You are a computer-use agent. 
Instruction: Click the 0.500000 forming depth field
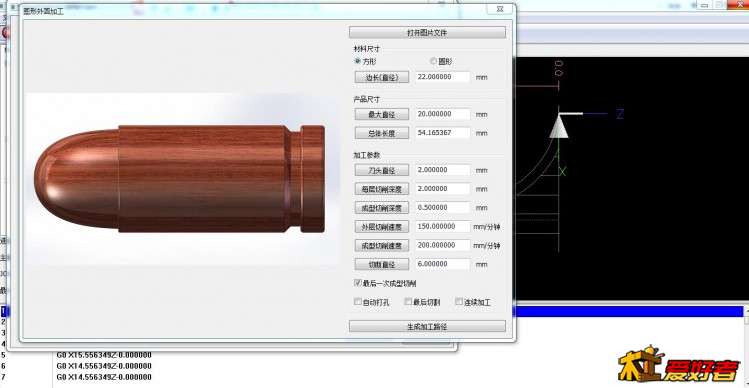pyautogui.click(x=442, y=207)
